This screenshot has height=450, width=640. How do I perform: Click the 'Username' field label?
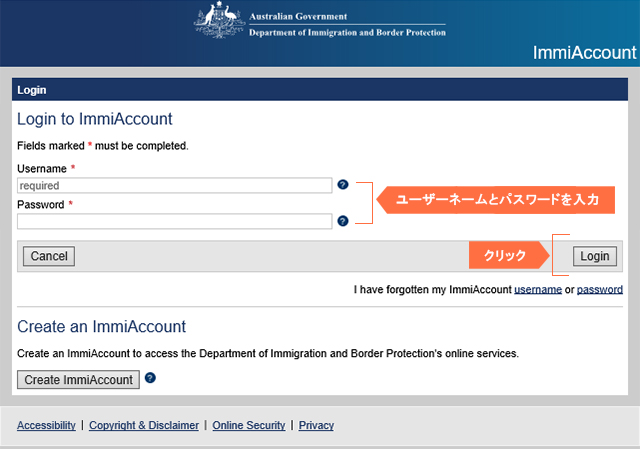[x=42, y=169]
